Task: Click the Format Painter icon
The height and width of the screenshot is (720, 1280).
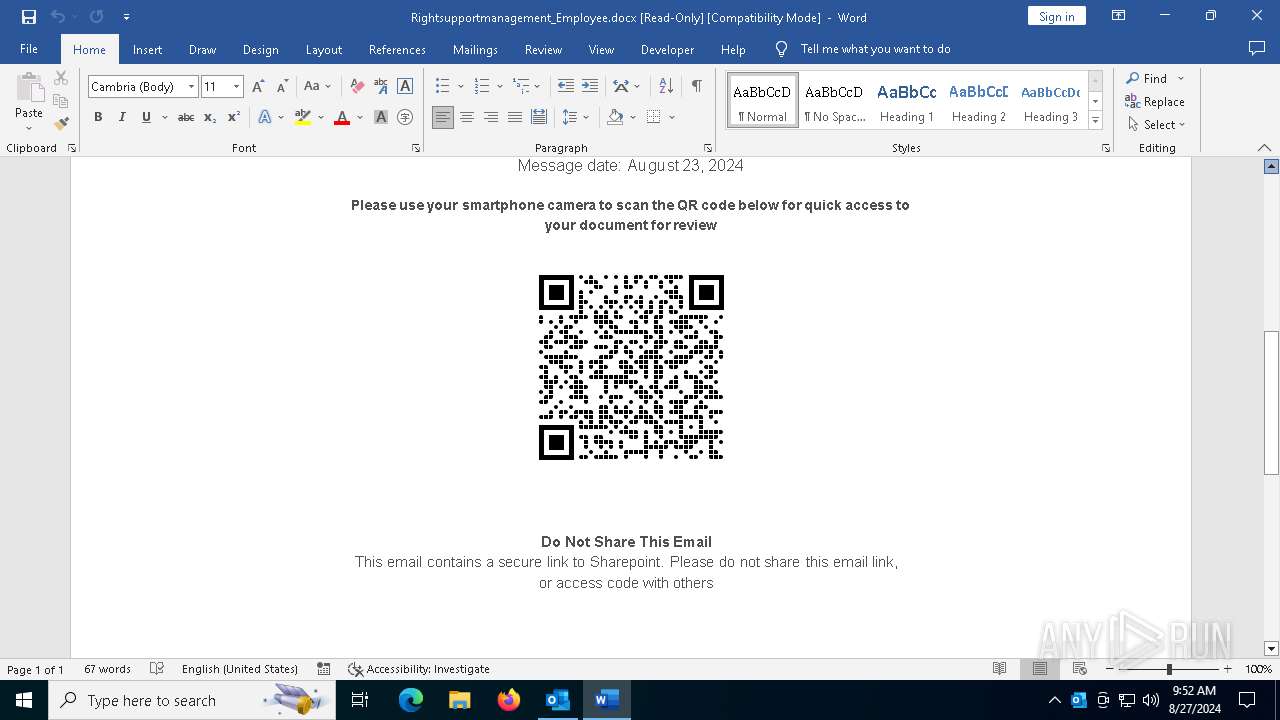Action: point(61,124)
